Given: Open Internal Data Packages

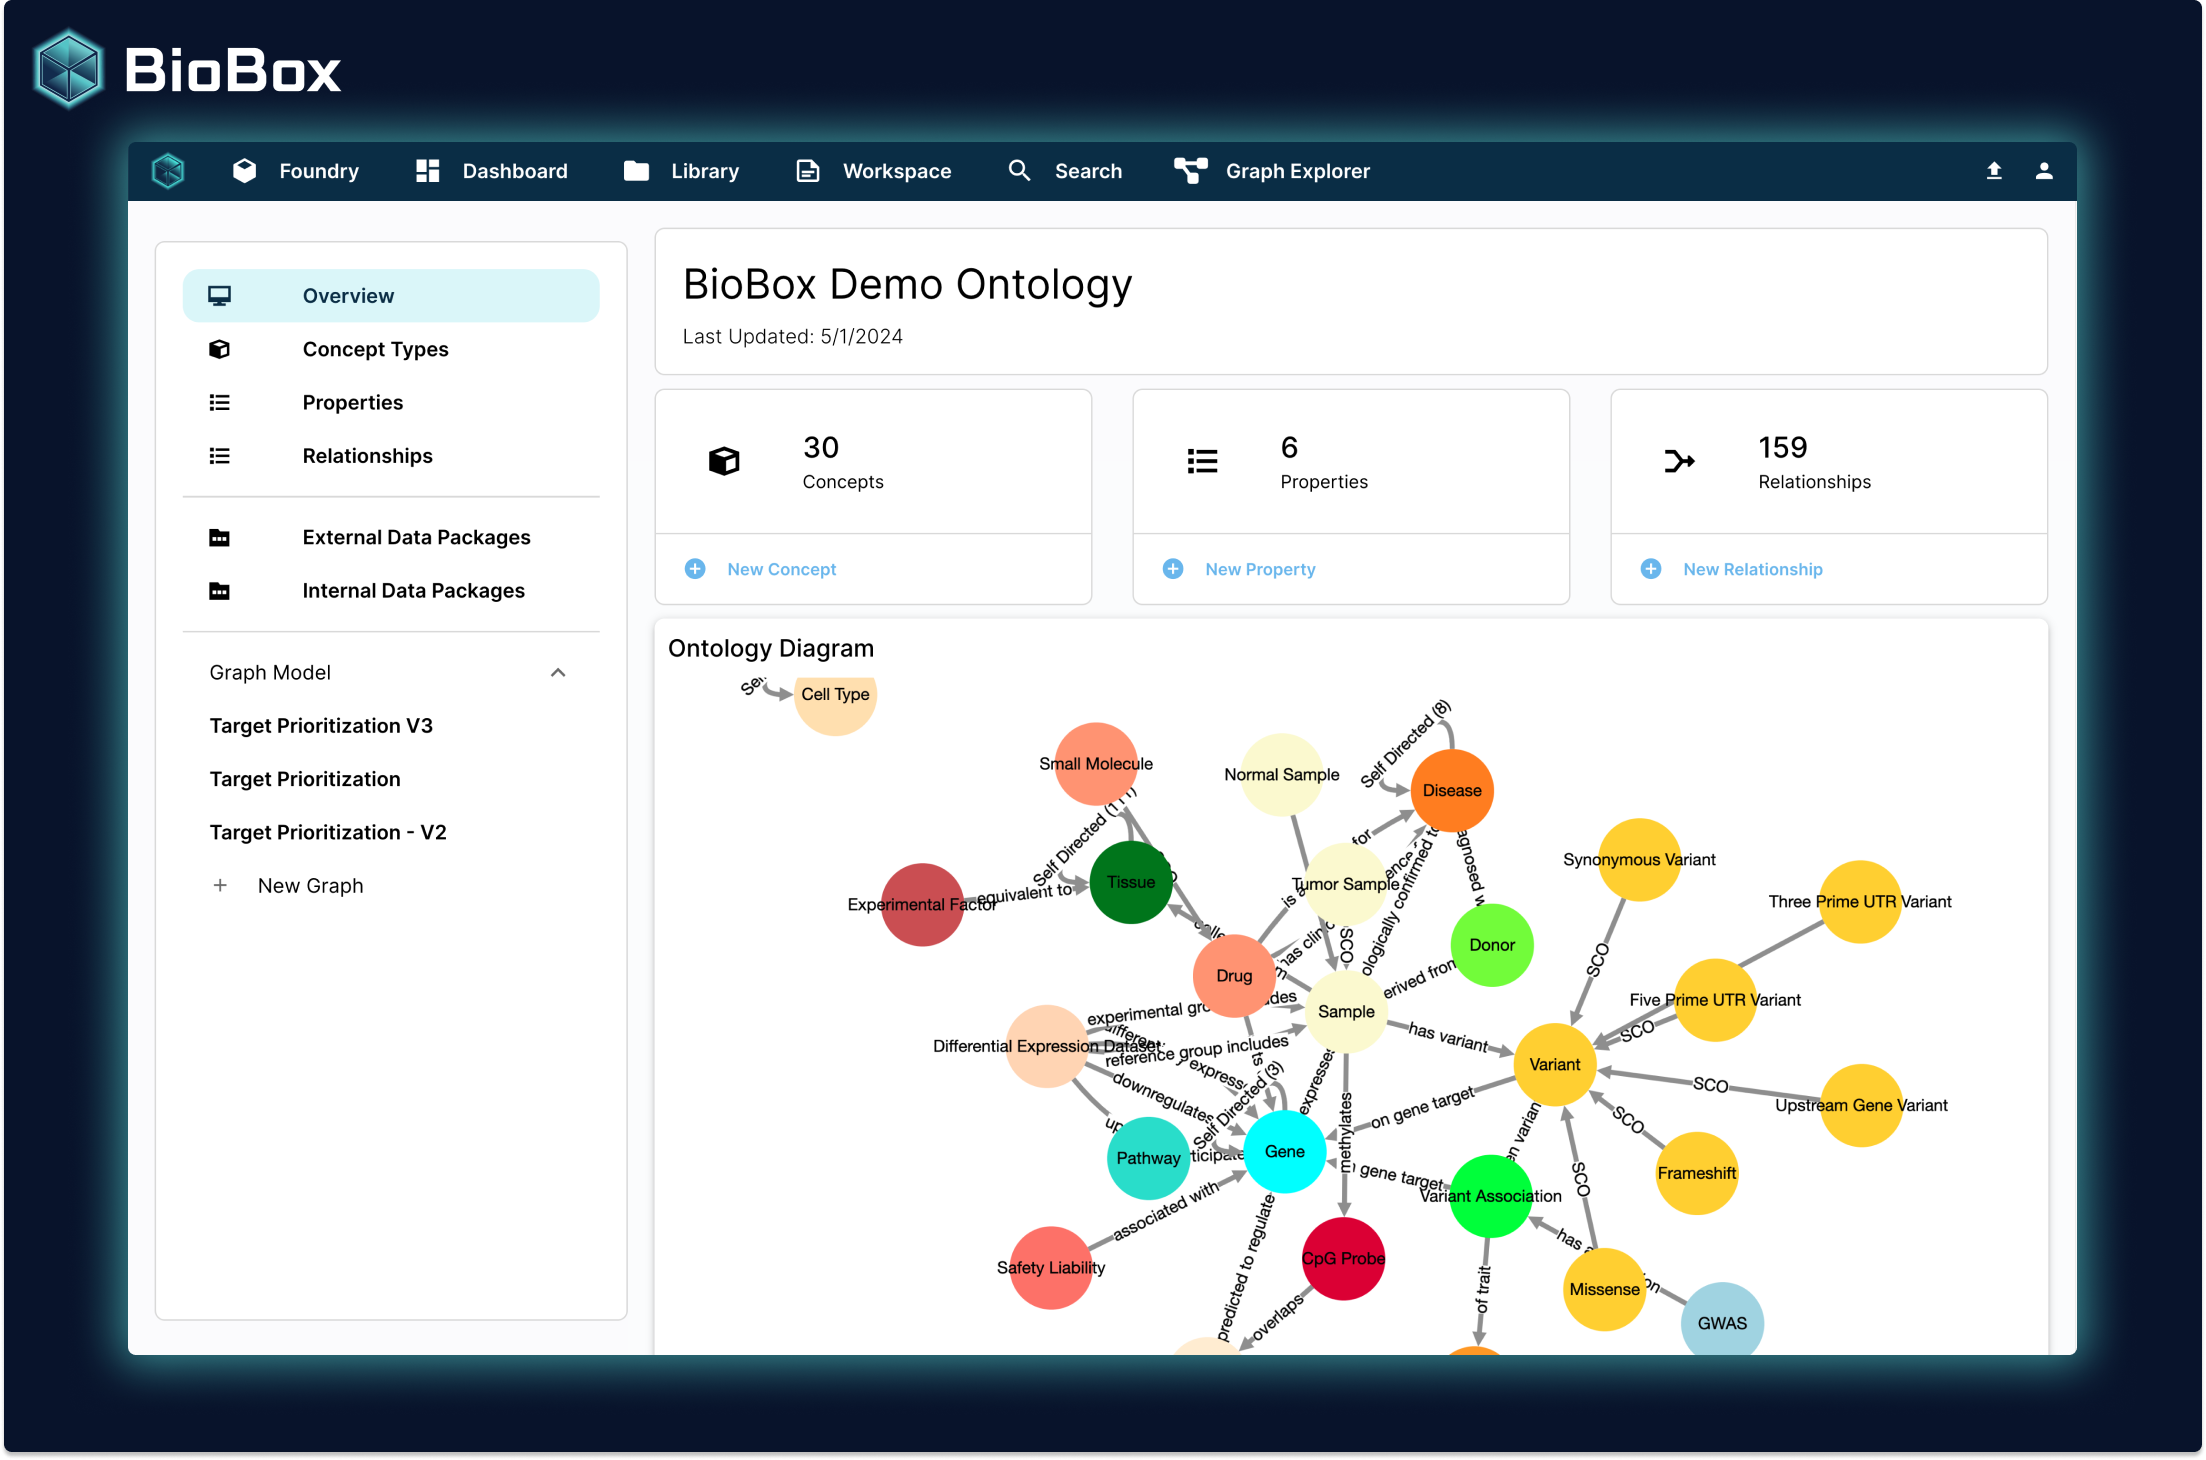Looking at the screenshot, I should point(413,590).
